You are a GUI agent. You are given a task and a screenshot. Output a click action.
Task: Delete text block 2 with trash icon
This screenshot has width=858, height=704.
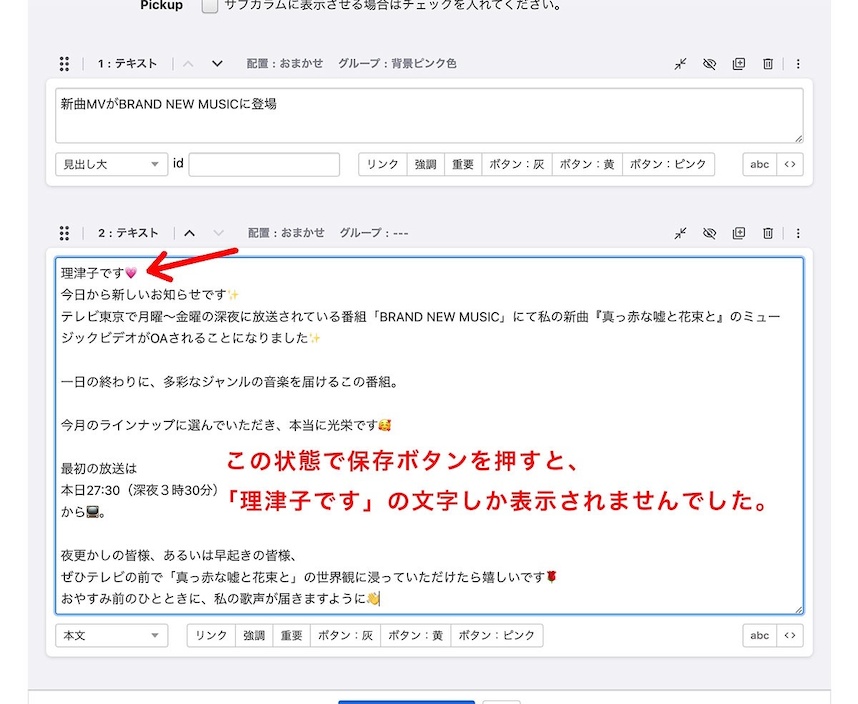[x=768, y=233]
